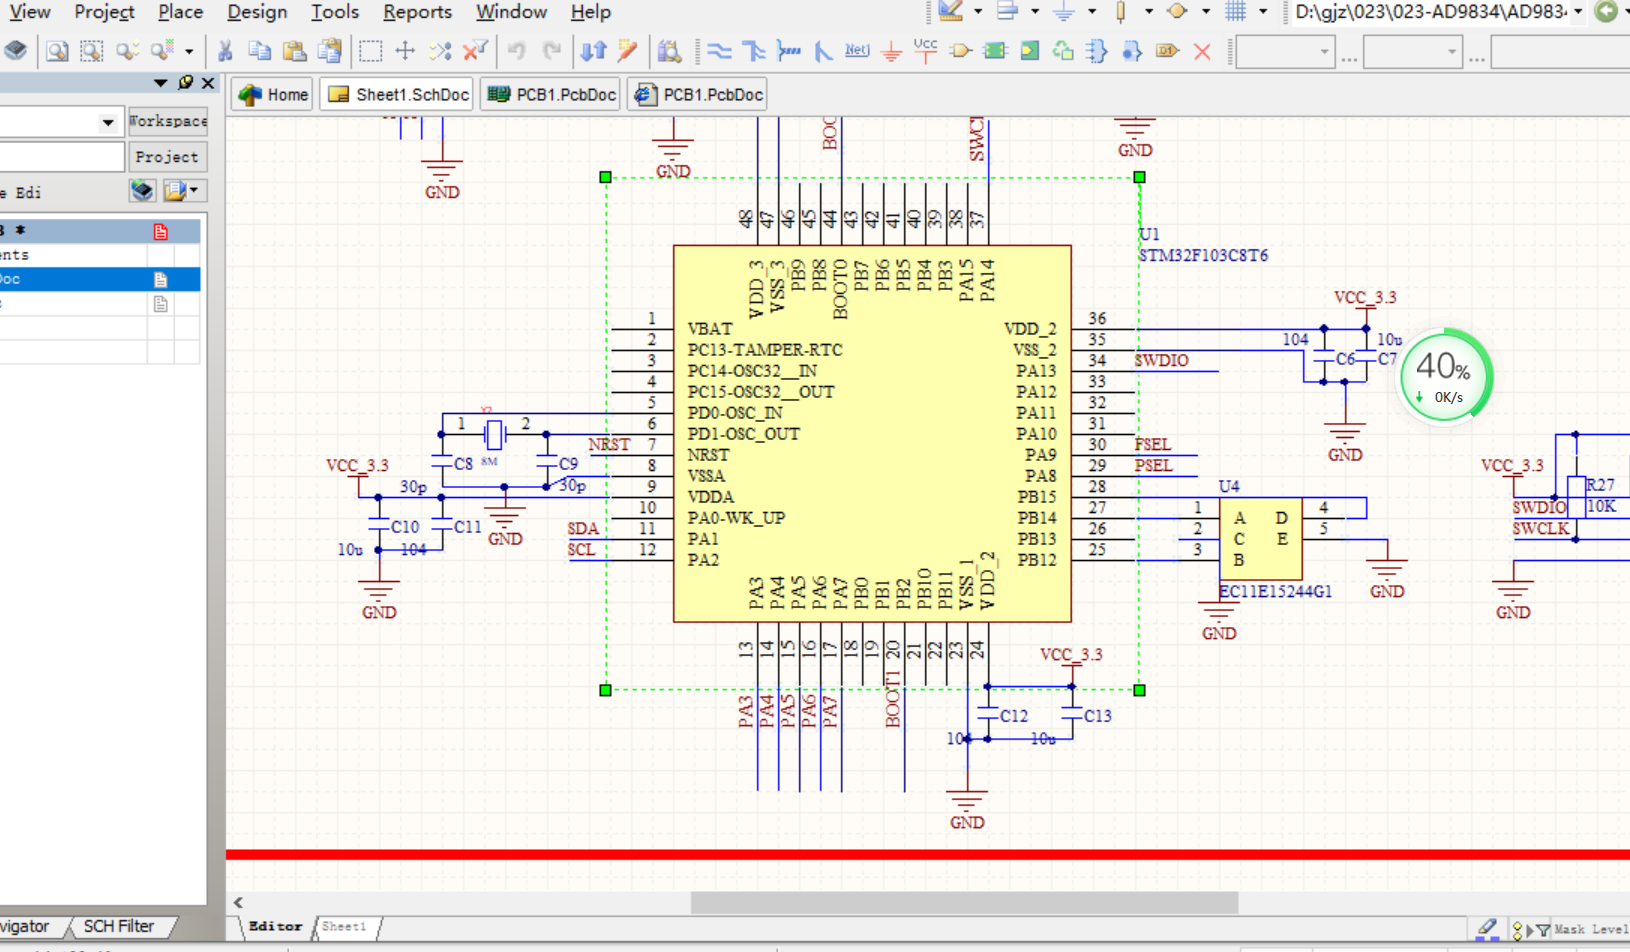Viewport: 1630px width, 952px height.
Task: Click the Deselect All icon
Action: pyautogui.click(x=440, y=51)
